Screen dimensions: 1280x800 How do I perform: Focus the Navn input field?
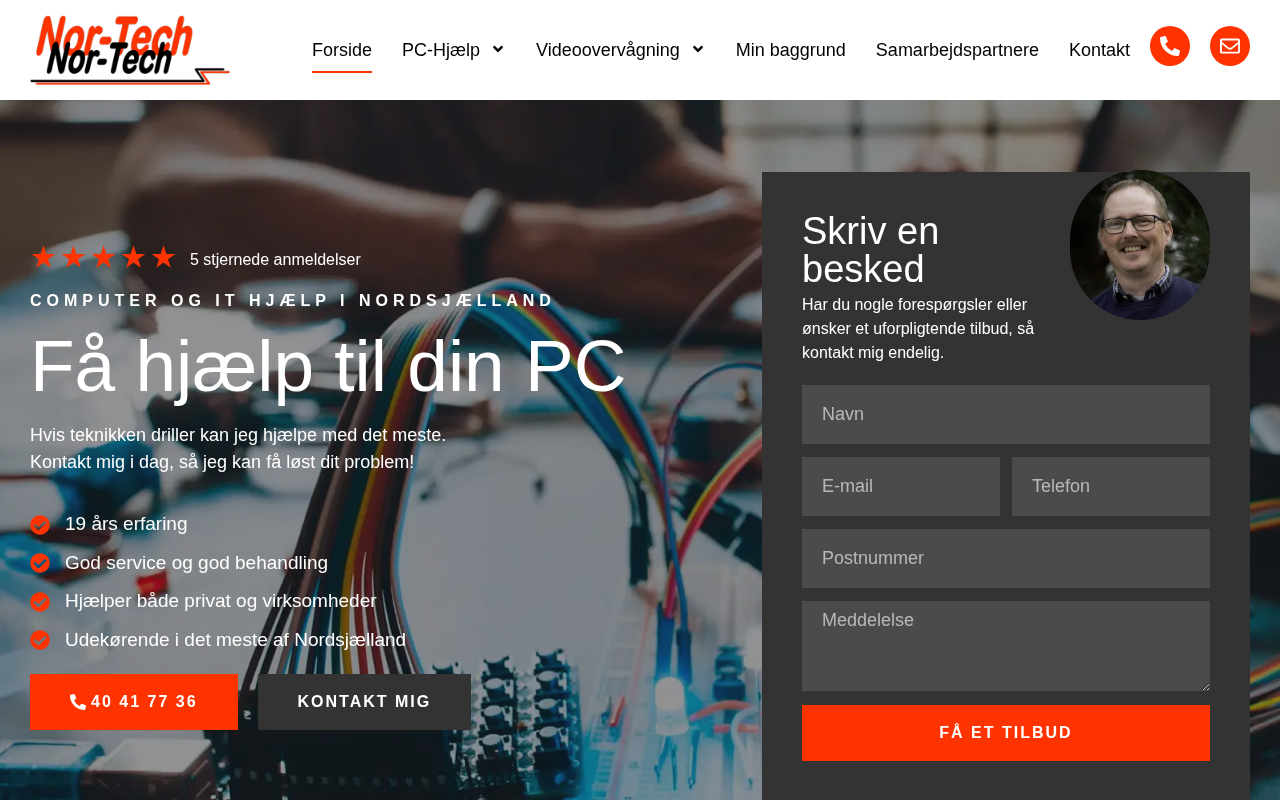coord(1006,414)
